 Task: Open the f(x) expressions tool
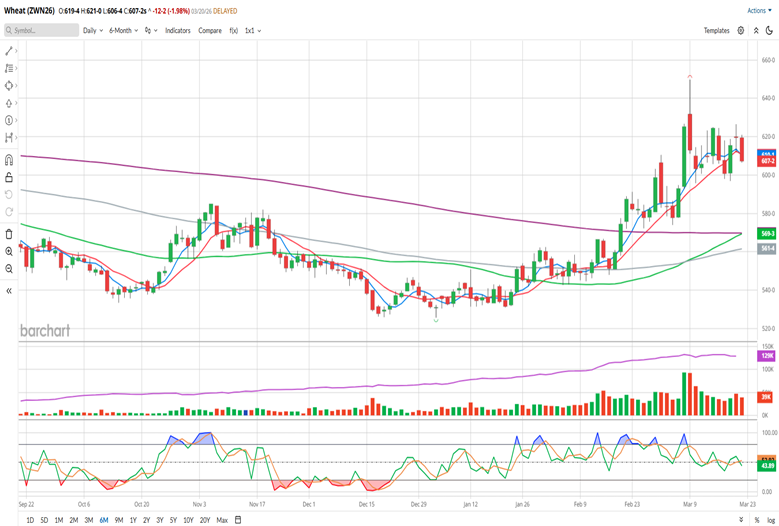click(x=234, y=30)
